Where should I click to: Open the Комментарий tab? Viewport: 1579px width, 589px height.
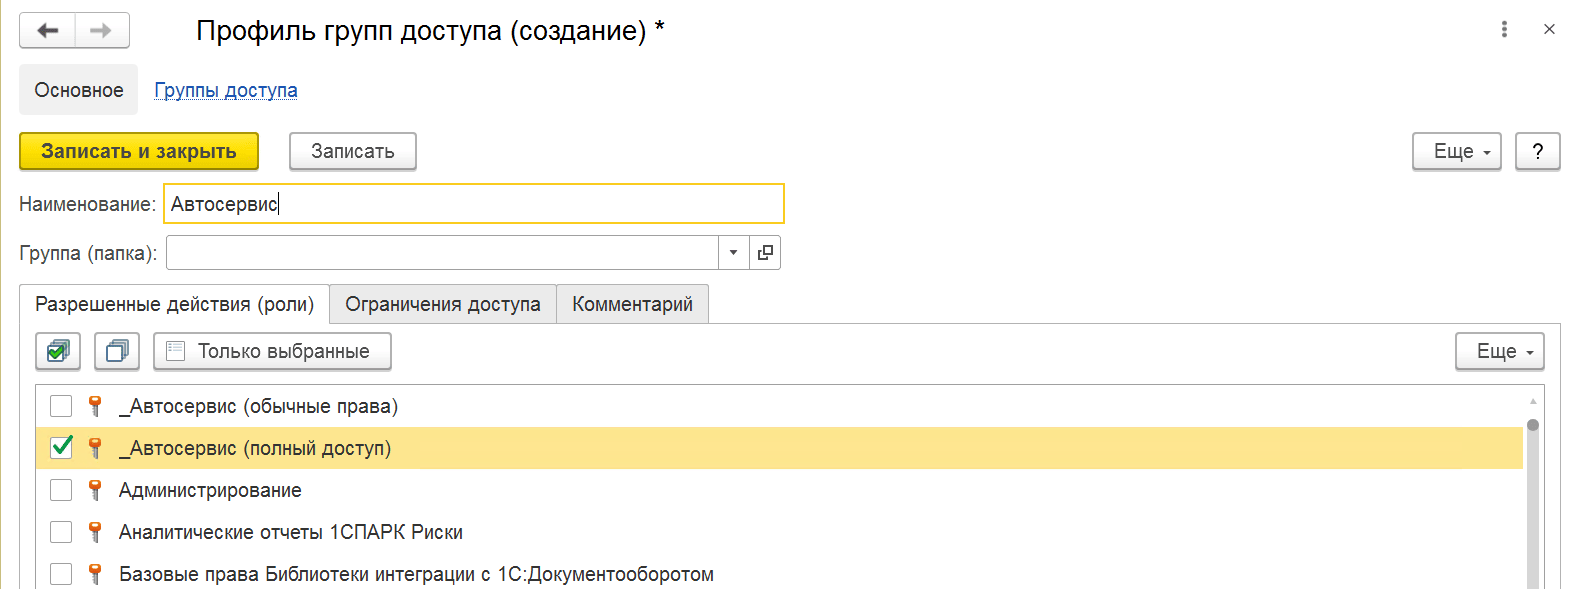pyautogui.click(x=632, y=304)
